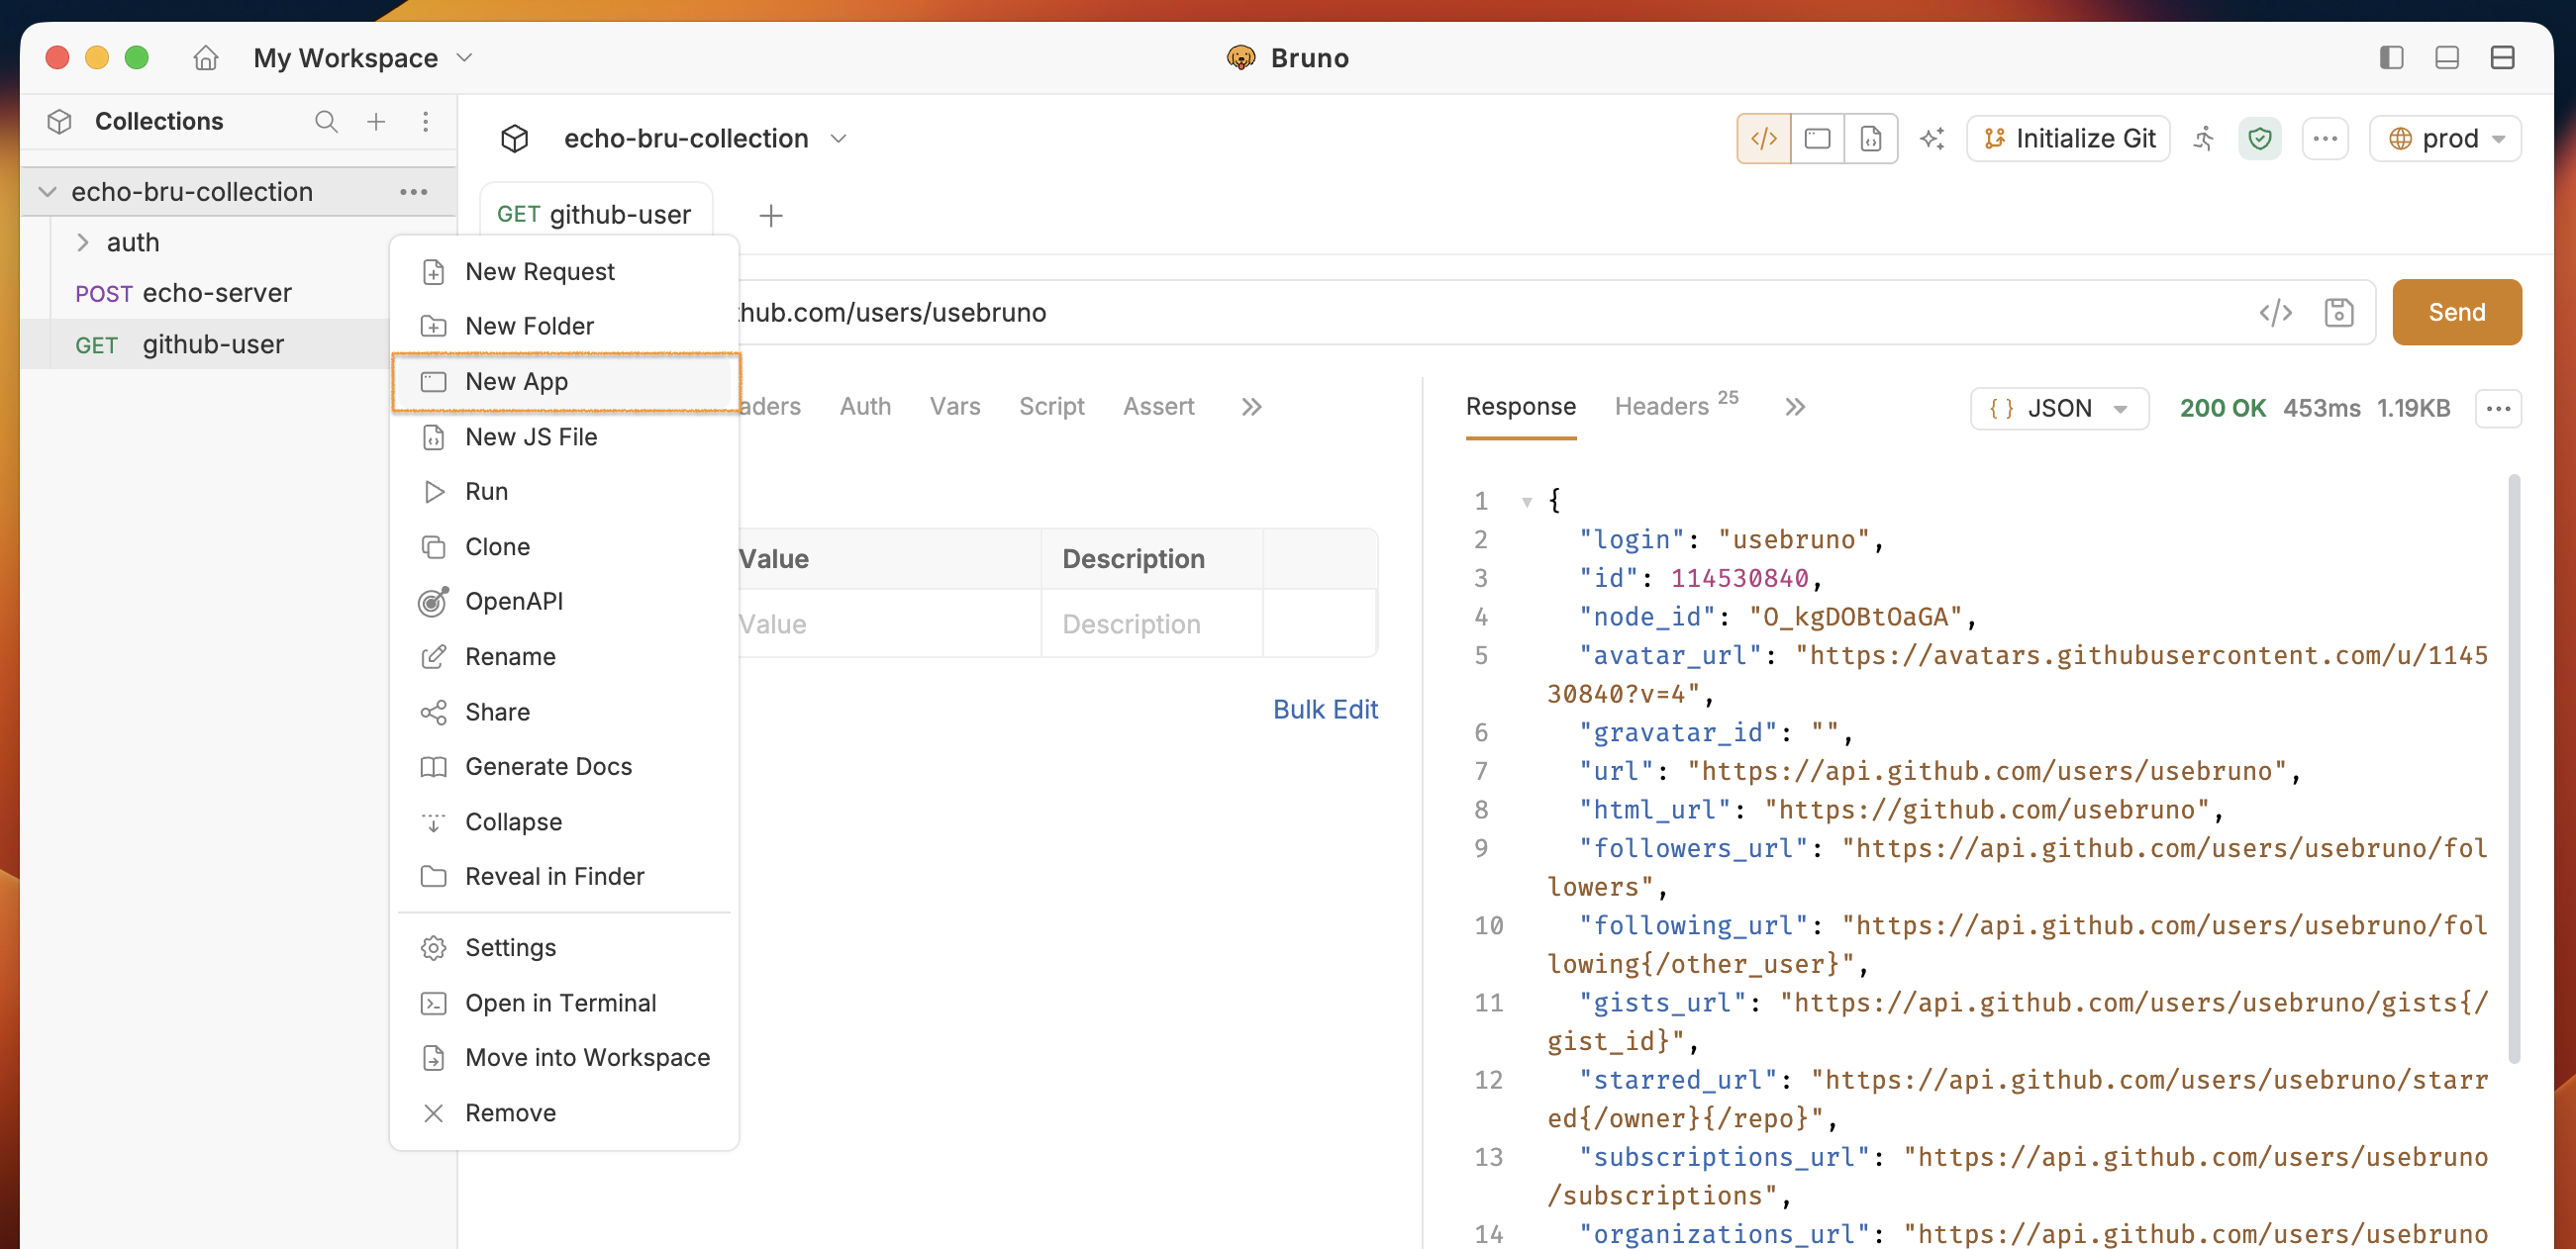Focus the request URL field

(1490, 313)
